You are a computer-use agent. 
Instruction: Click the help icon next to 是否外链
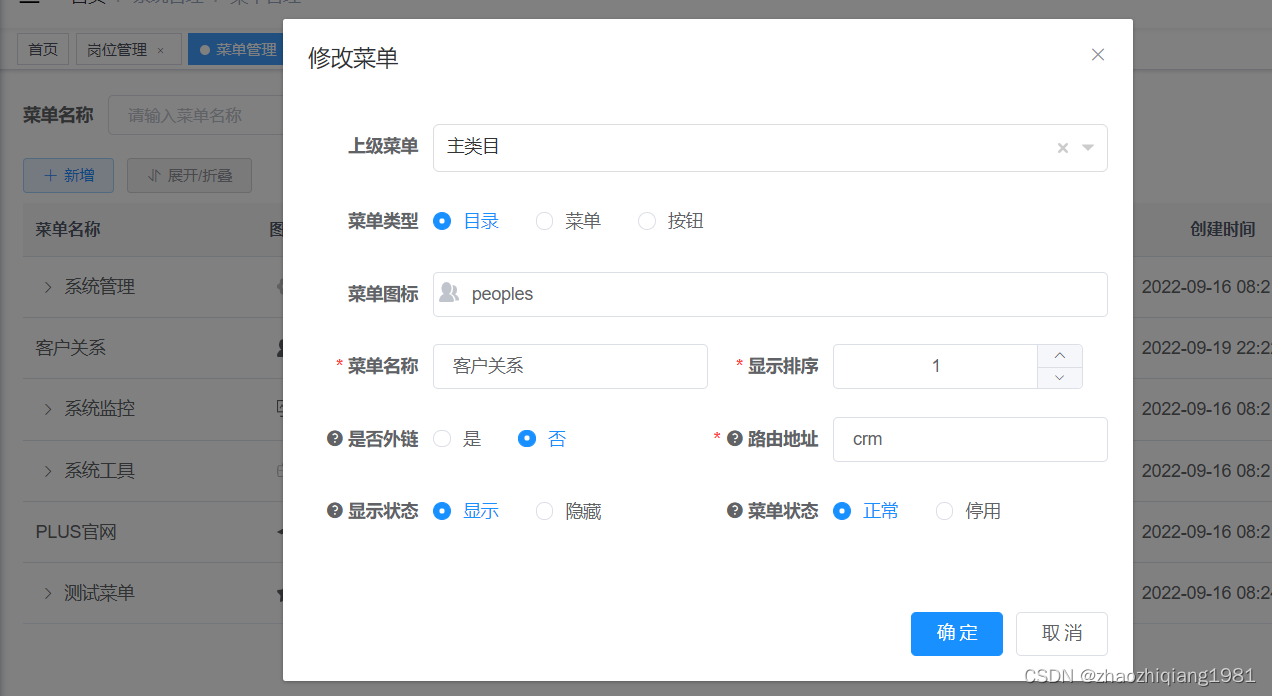click(335, 438)
